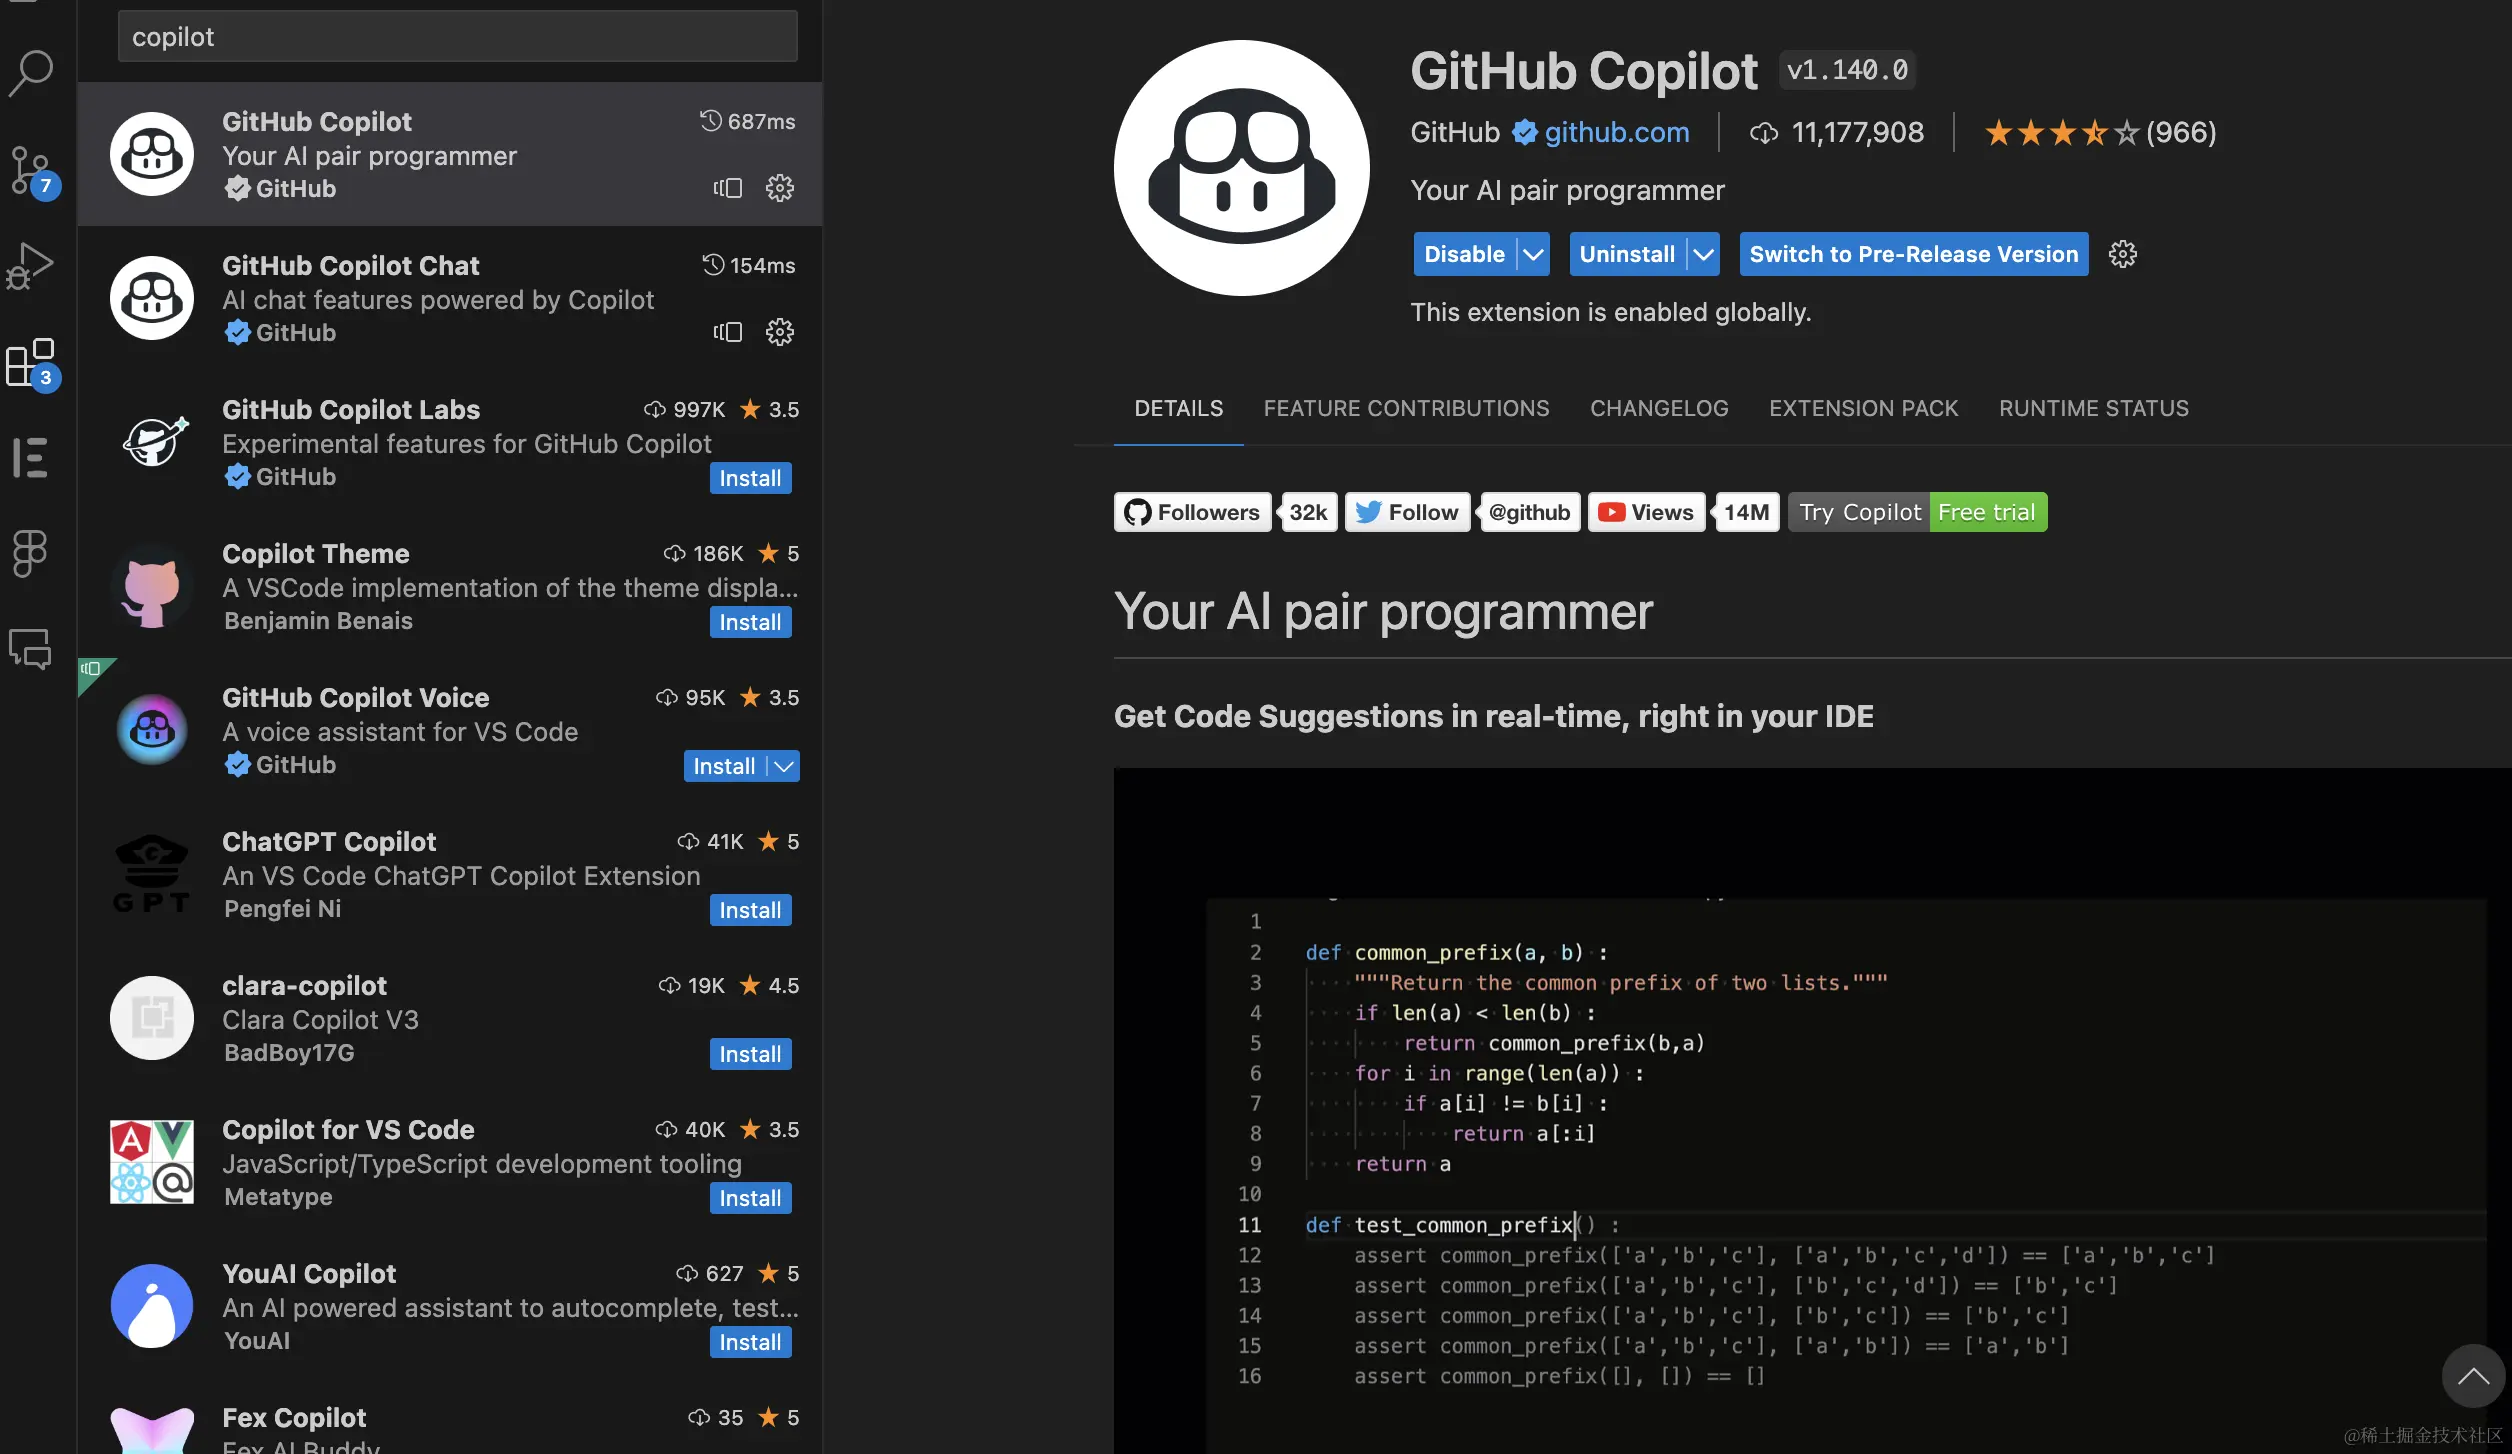The height and width of the screenshot is (1454, 2512).
Task: Expand the Disable dropdown arrow
Action: click(1533, 254)
